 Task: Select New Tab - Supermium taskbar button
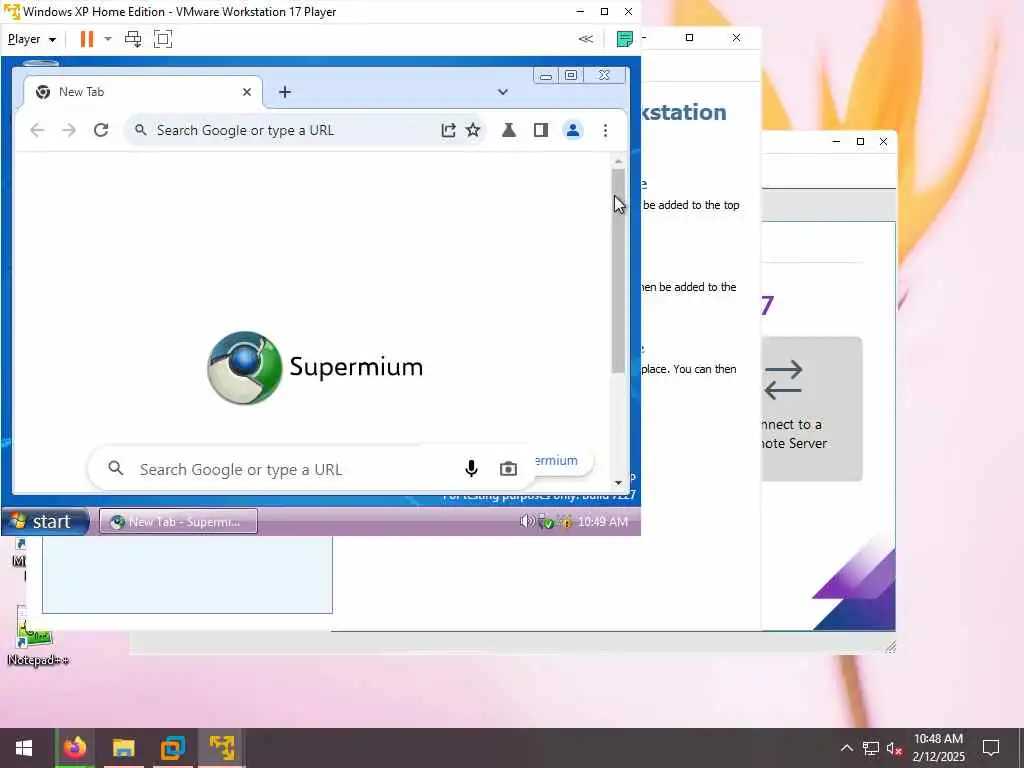click(x=178, y=521)
